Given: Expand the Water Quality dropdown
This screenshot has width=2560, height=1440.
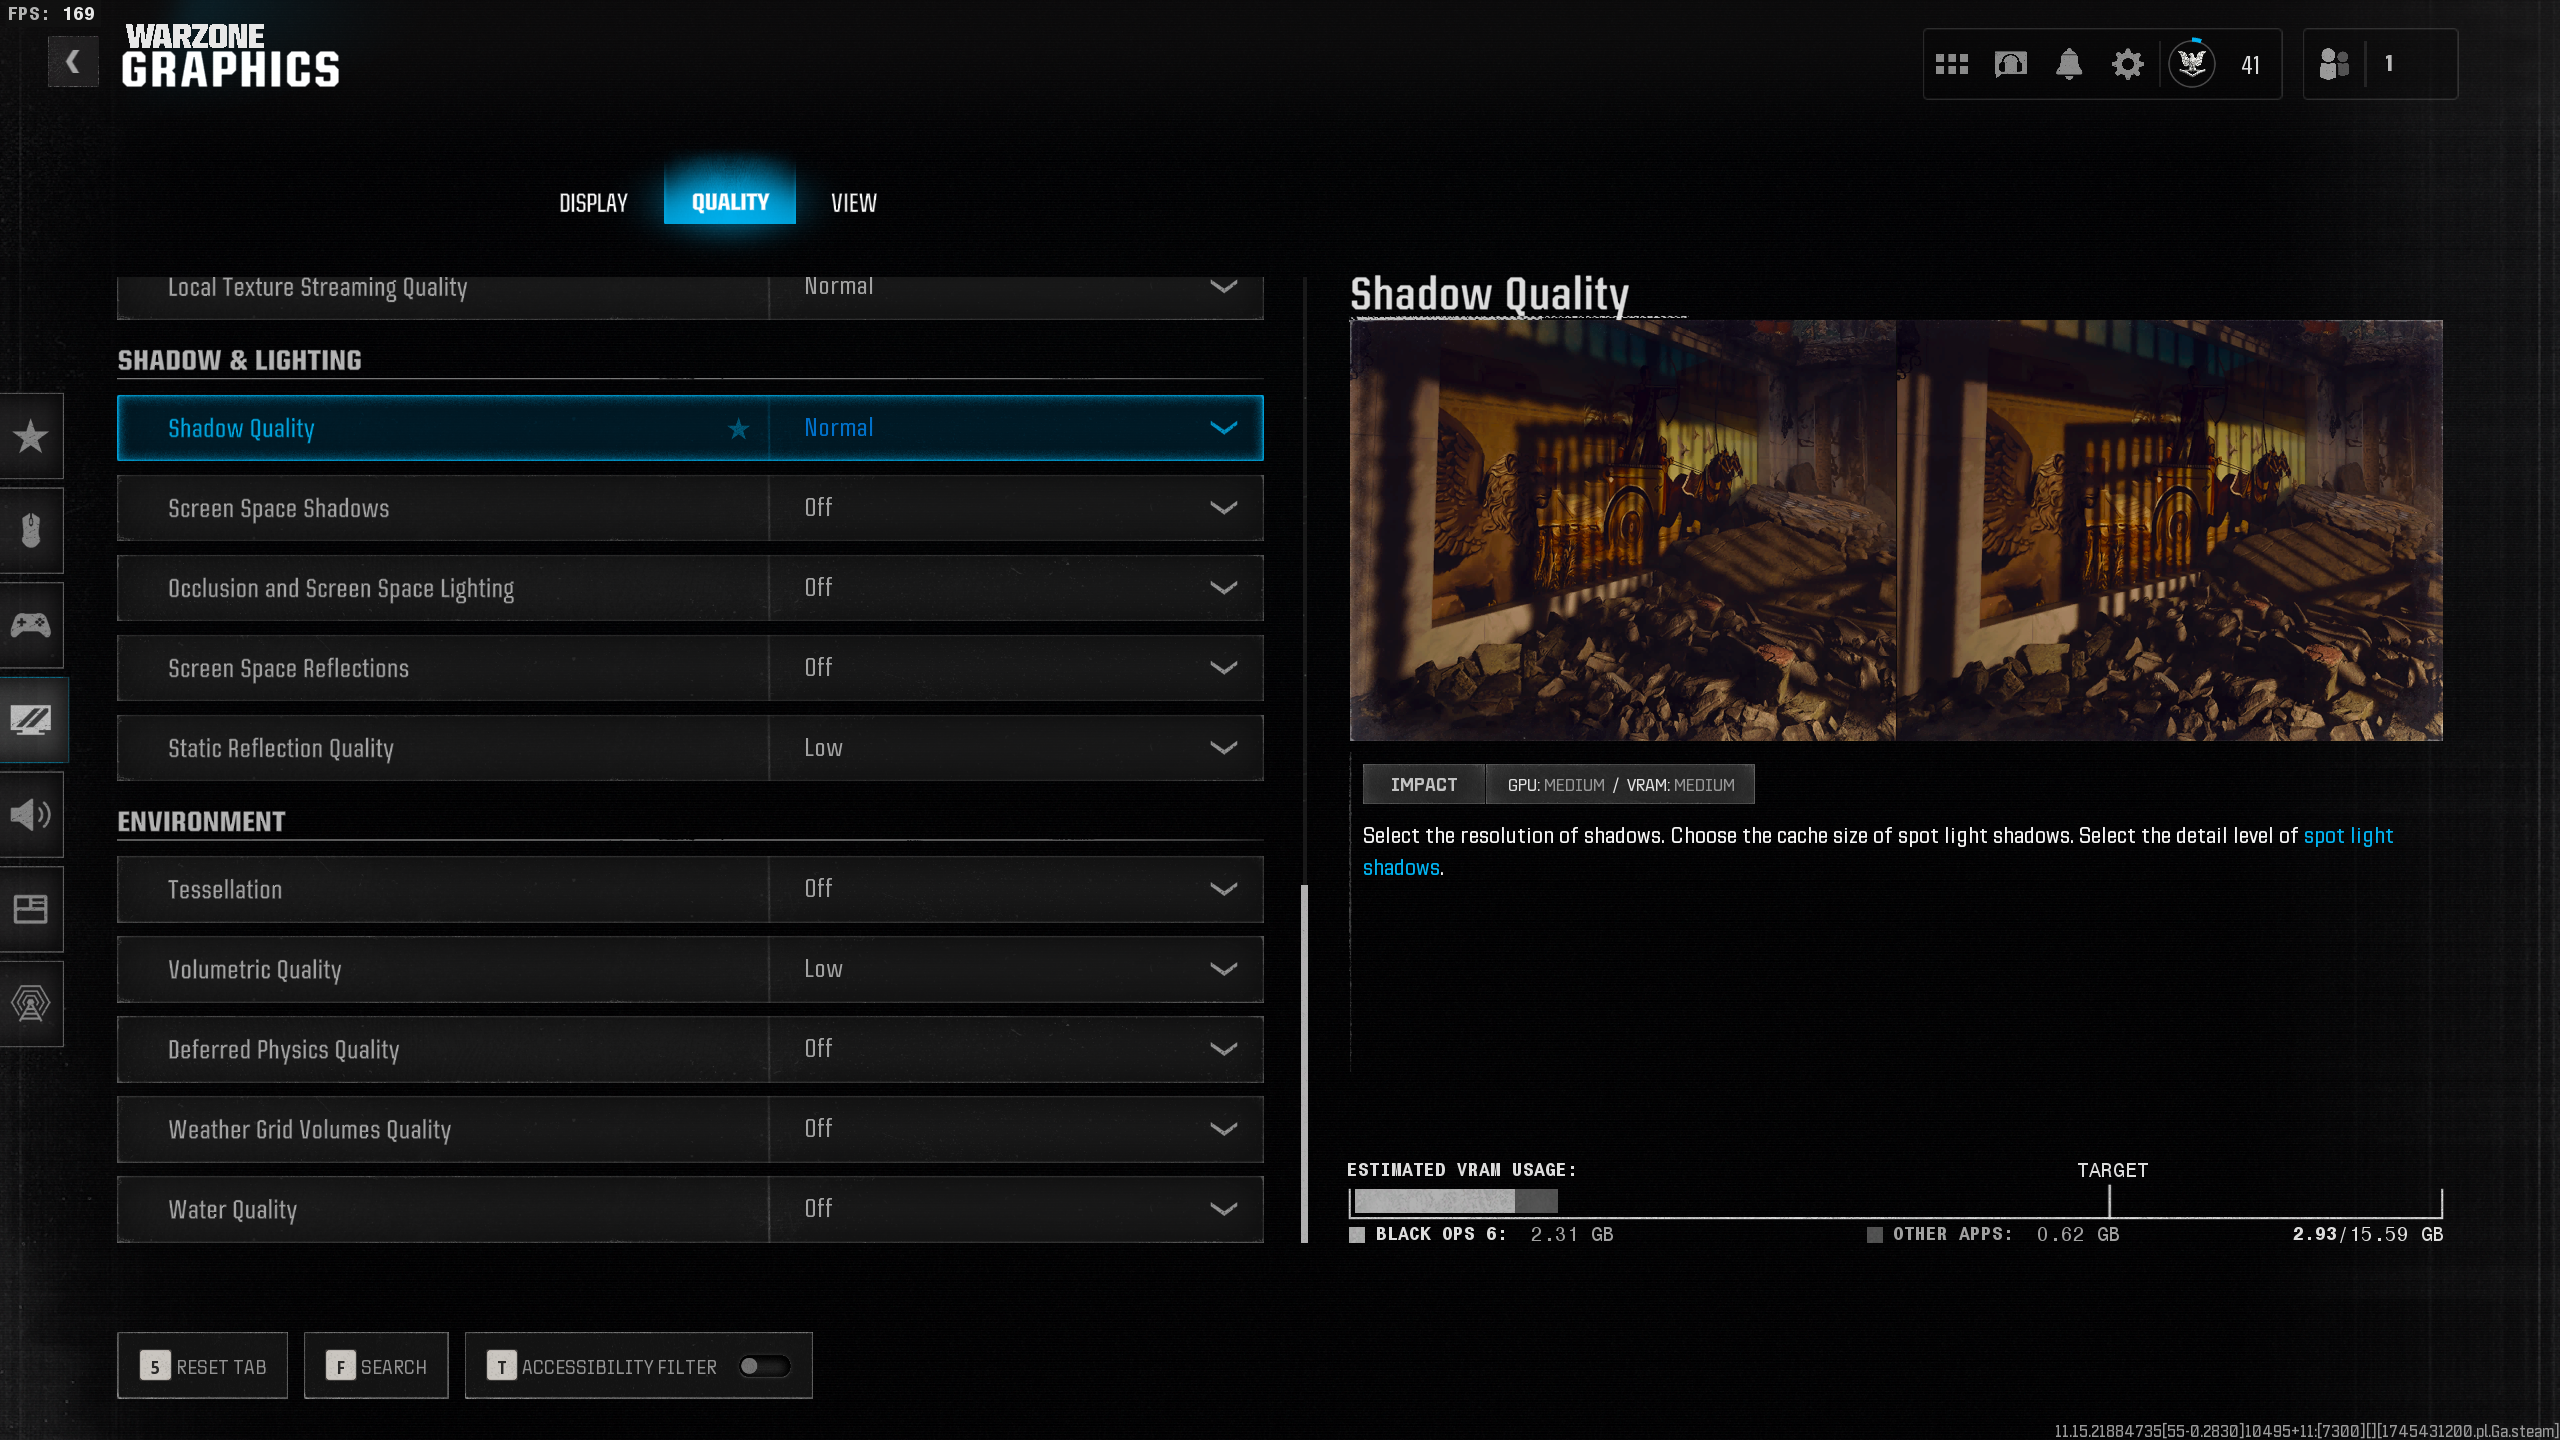Looking at the screenshot, I should click(x=1223, y=1209).
